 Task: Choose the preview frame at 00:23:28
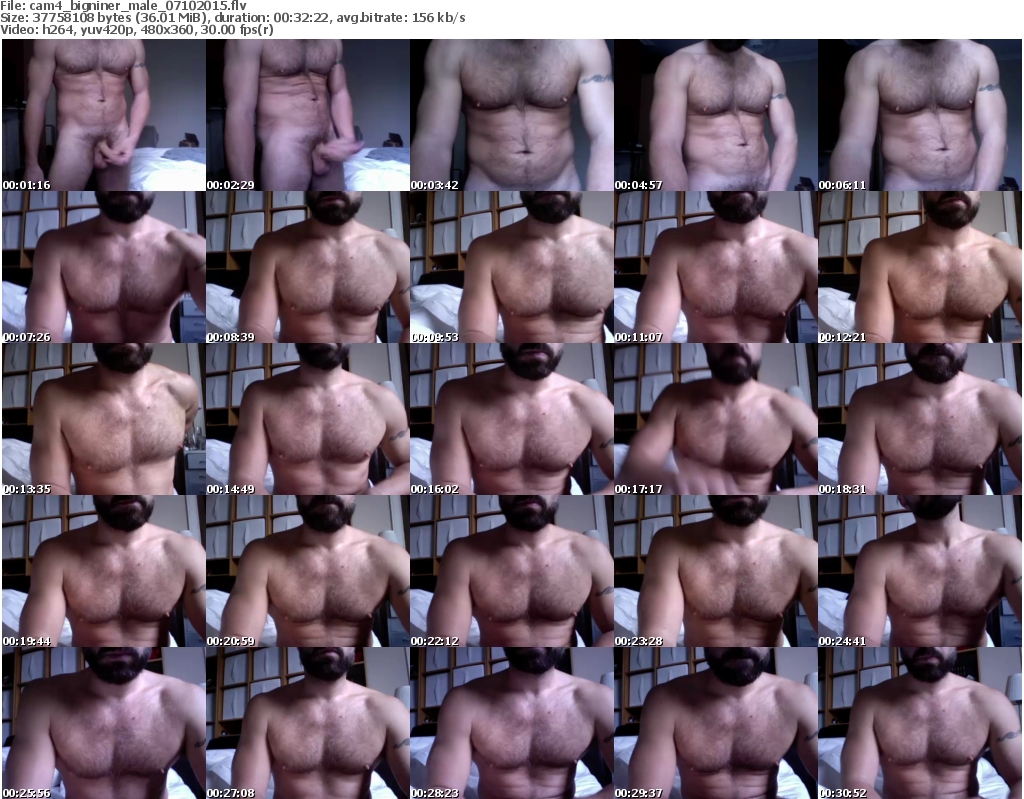coord(716,571)
